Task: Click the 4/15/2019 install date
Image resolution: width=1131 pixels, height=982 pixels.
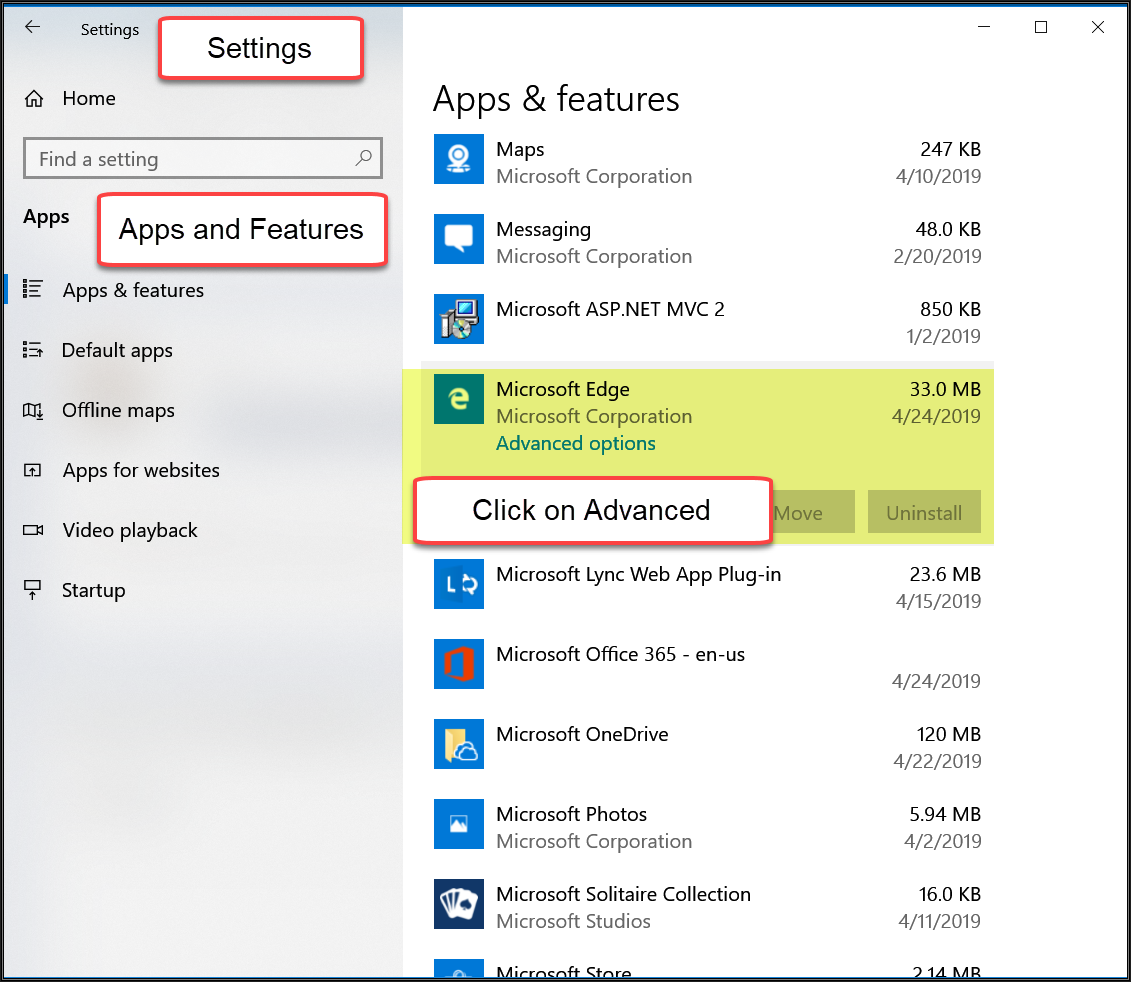Action: 938,601
